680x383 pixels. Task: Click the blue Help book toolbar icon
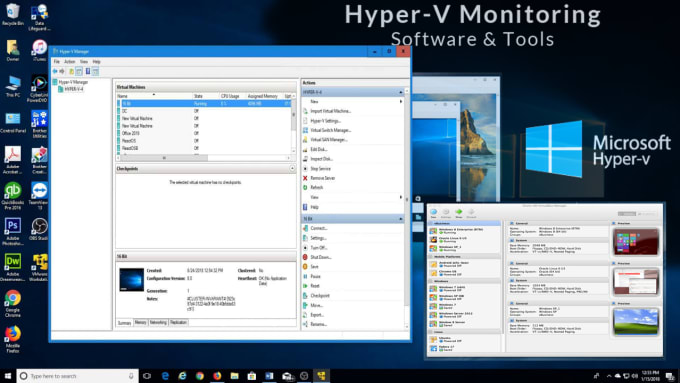pos(88,71)
